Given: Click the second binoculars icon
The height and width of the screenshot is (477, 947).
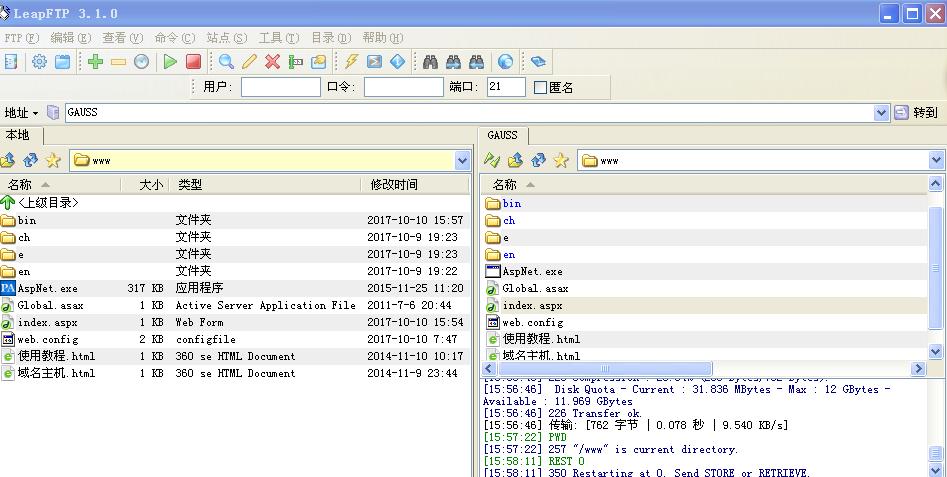Looking at the screenshot, I should (454, 62).
